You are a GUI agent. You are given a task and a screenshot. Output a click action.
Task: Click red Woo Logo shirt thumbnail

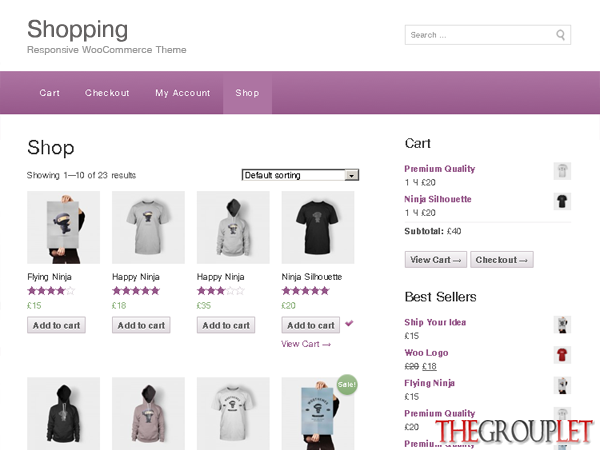(x=562, y=355)
